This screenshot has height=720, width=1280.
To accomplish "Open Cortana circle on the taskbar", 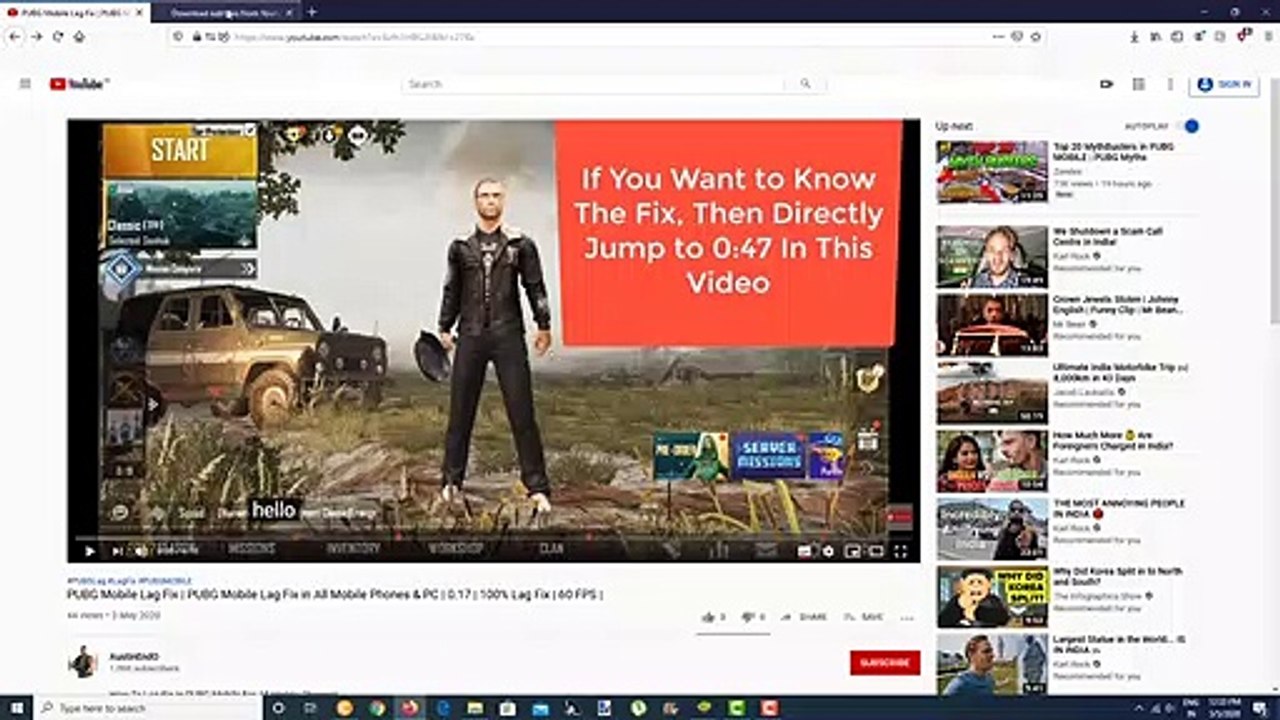I will coord(278,708).
